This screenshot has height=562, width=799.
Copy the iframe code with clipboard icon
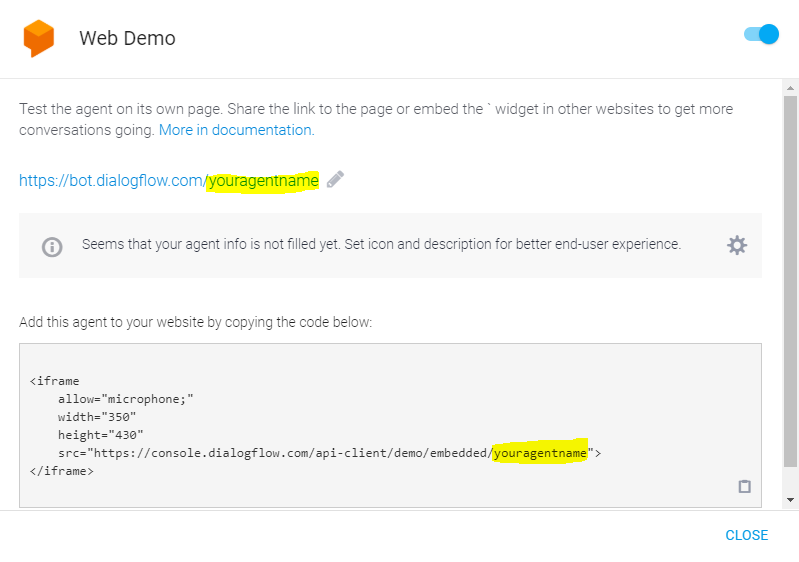tap(744, 487)
